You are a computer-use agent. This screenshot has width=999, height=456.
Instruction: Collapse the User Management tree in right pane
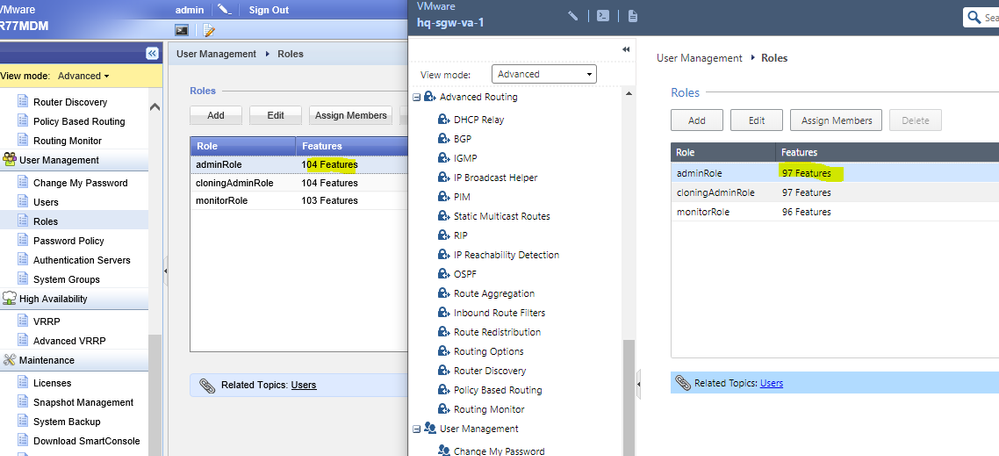417,429
